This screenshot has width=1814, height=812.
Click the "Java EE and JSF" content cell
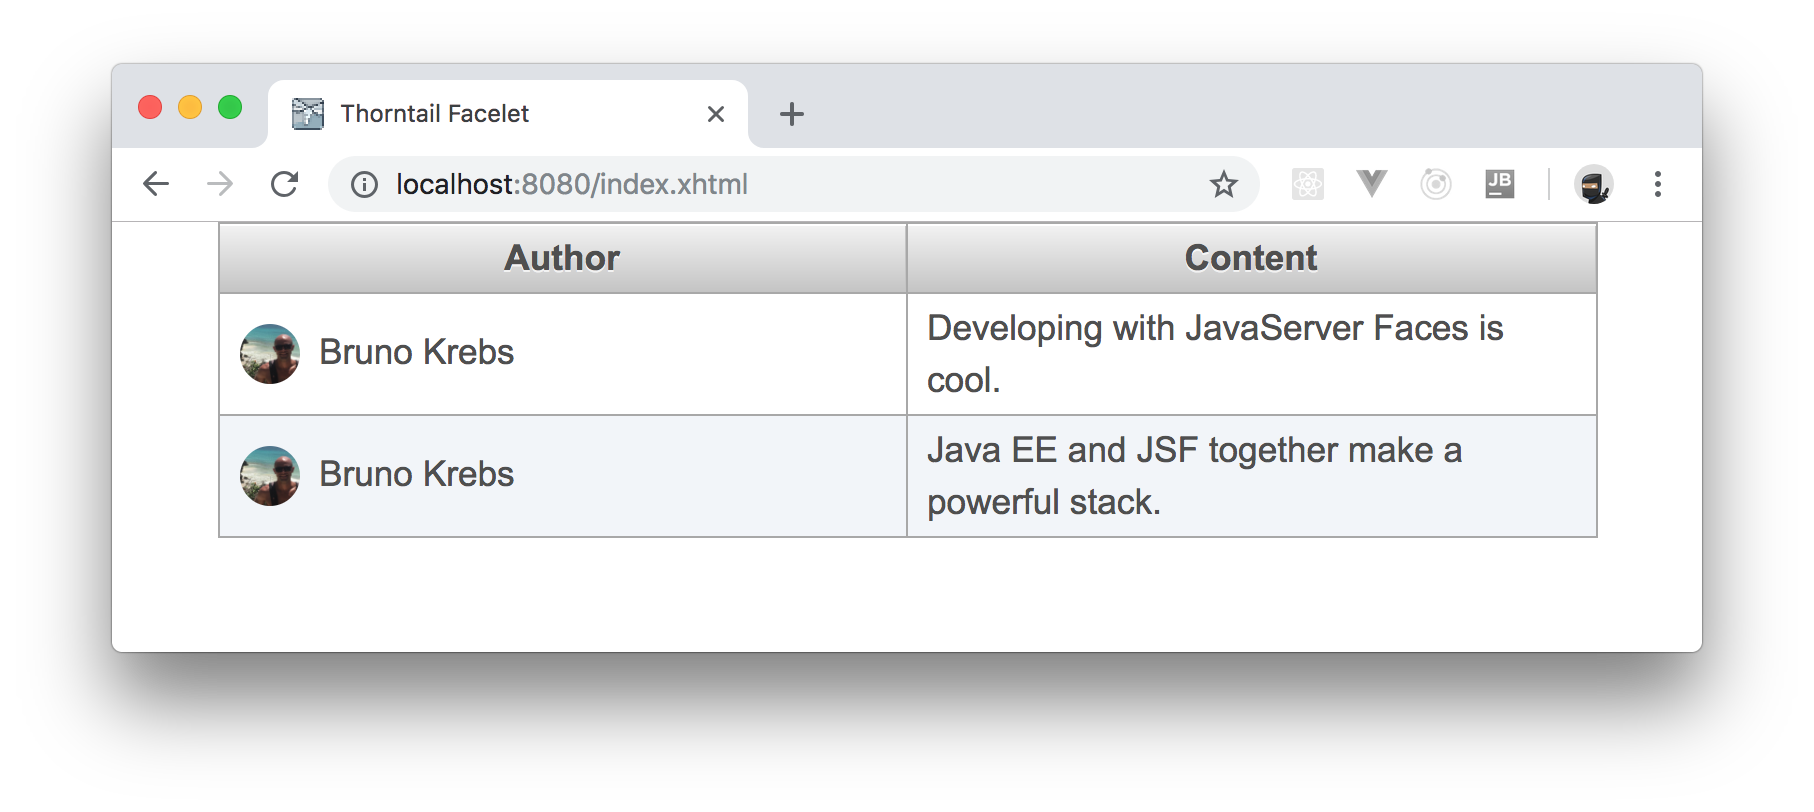coord(1193,476)
